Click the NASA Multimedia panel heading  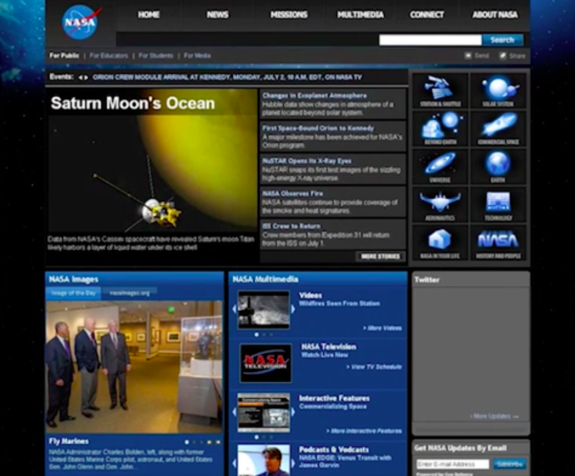[265, 279]
